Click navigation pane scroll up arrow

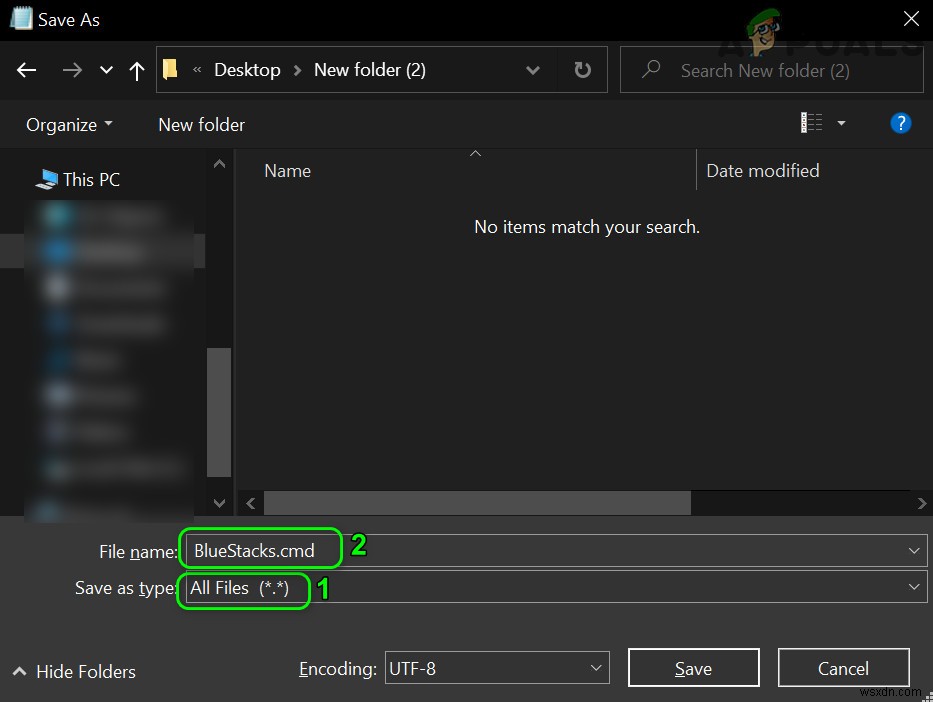[x=219, y=164]
